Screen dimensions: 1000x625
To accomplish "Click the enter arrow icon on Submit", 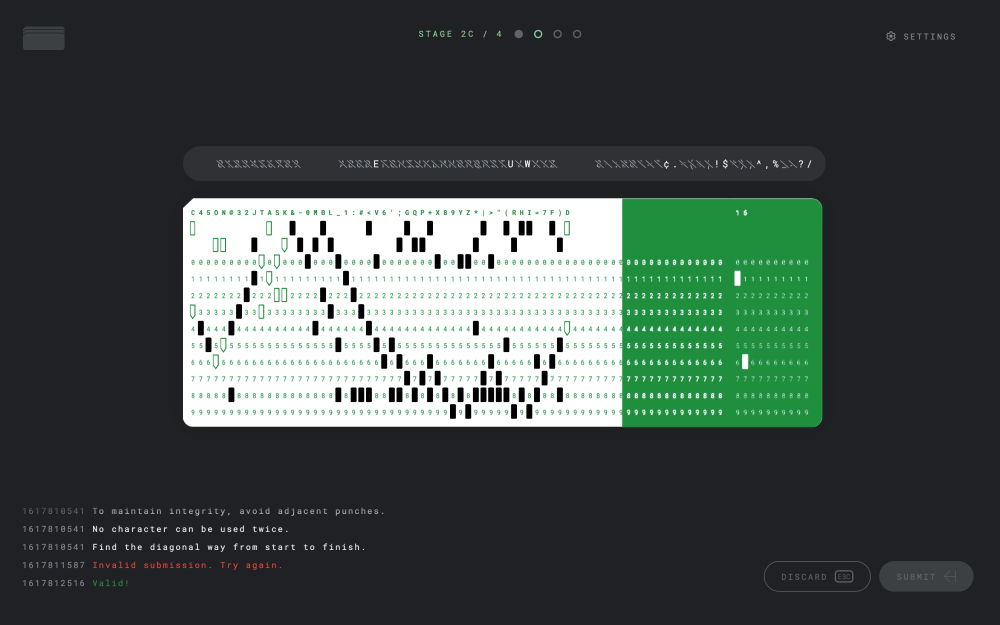I will tap(950, 577).
